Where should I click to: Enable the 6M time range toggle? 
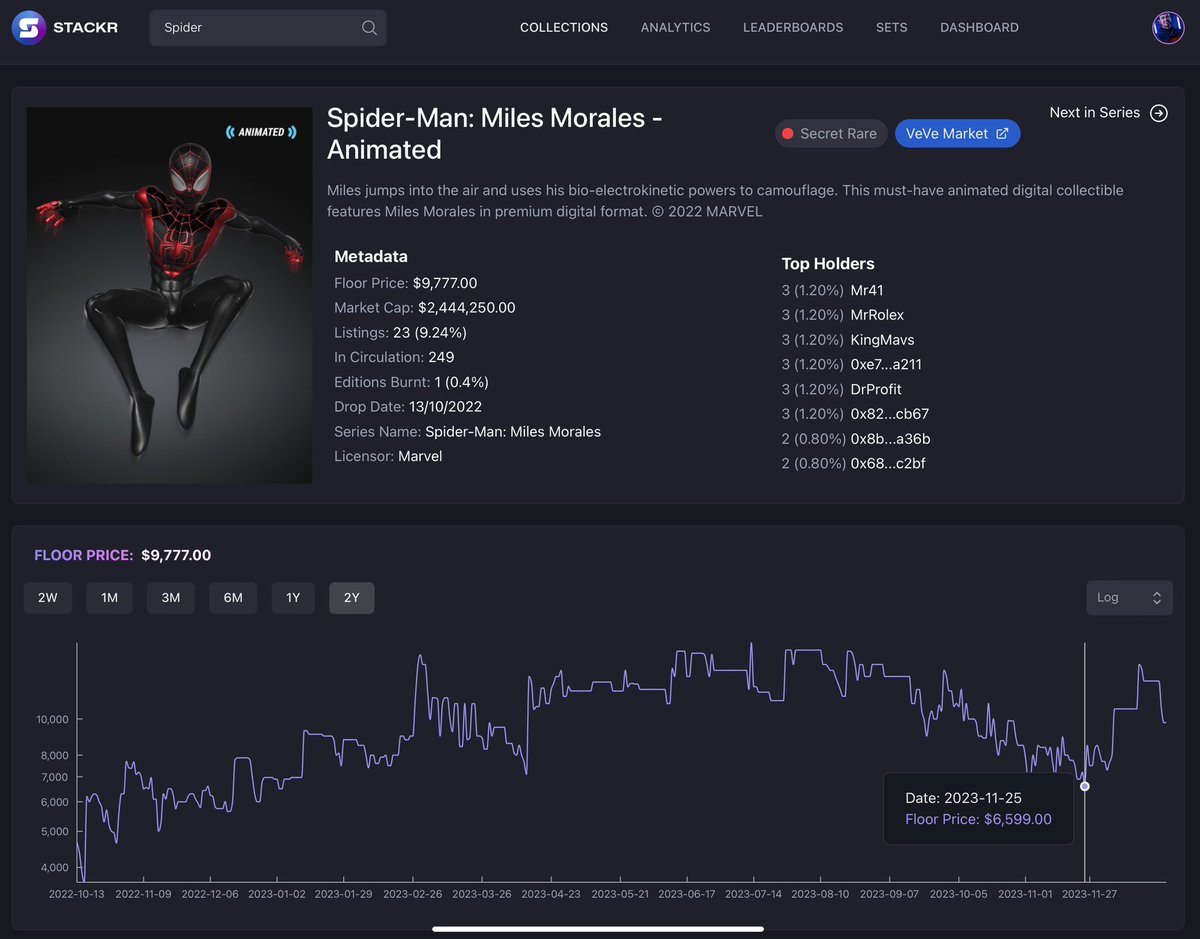[232, 597]
